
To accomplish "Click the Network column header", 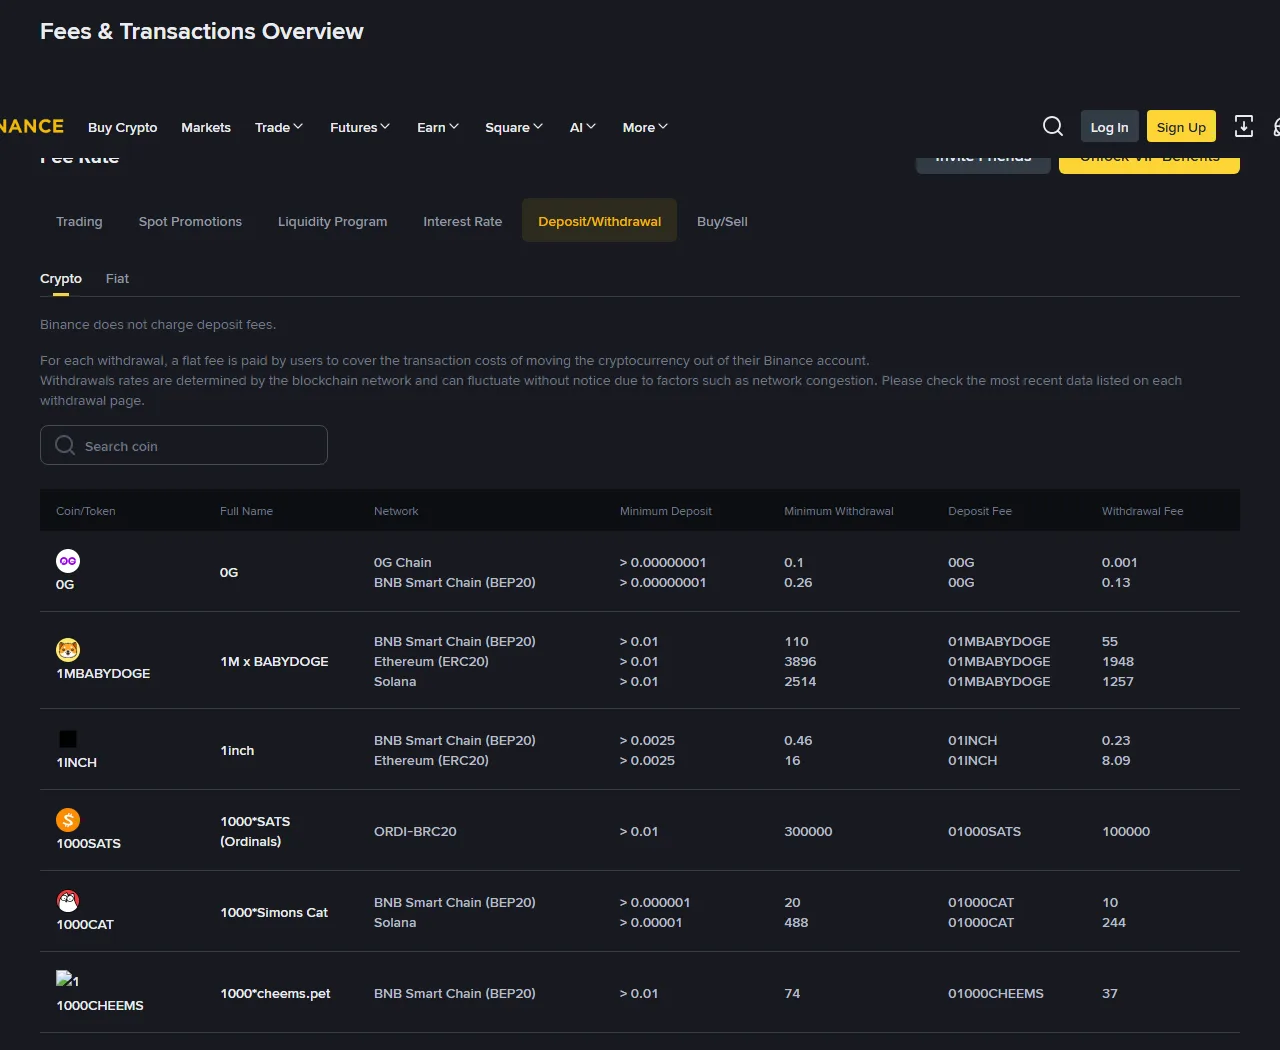I will point(396,511).
